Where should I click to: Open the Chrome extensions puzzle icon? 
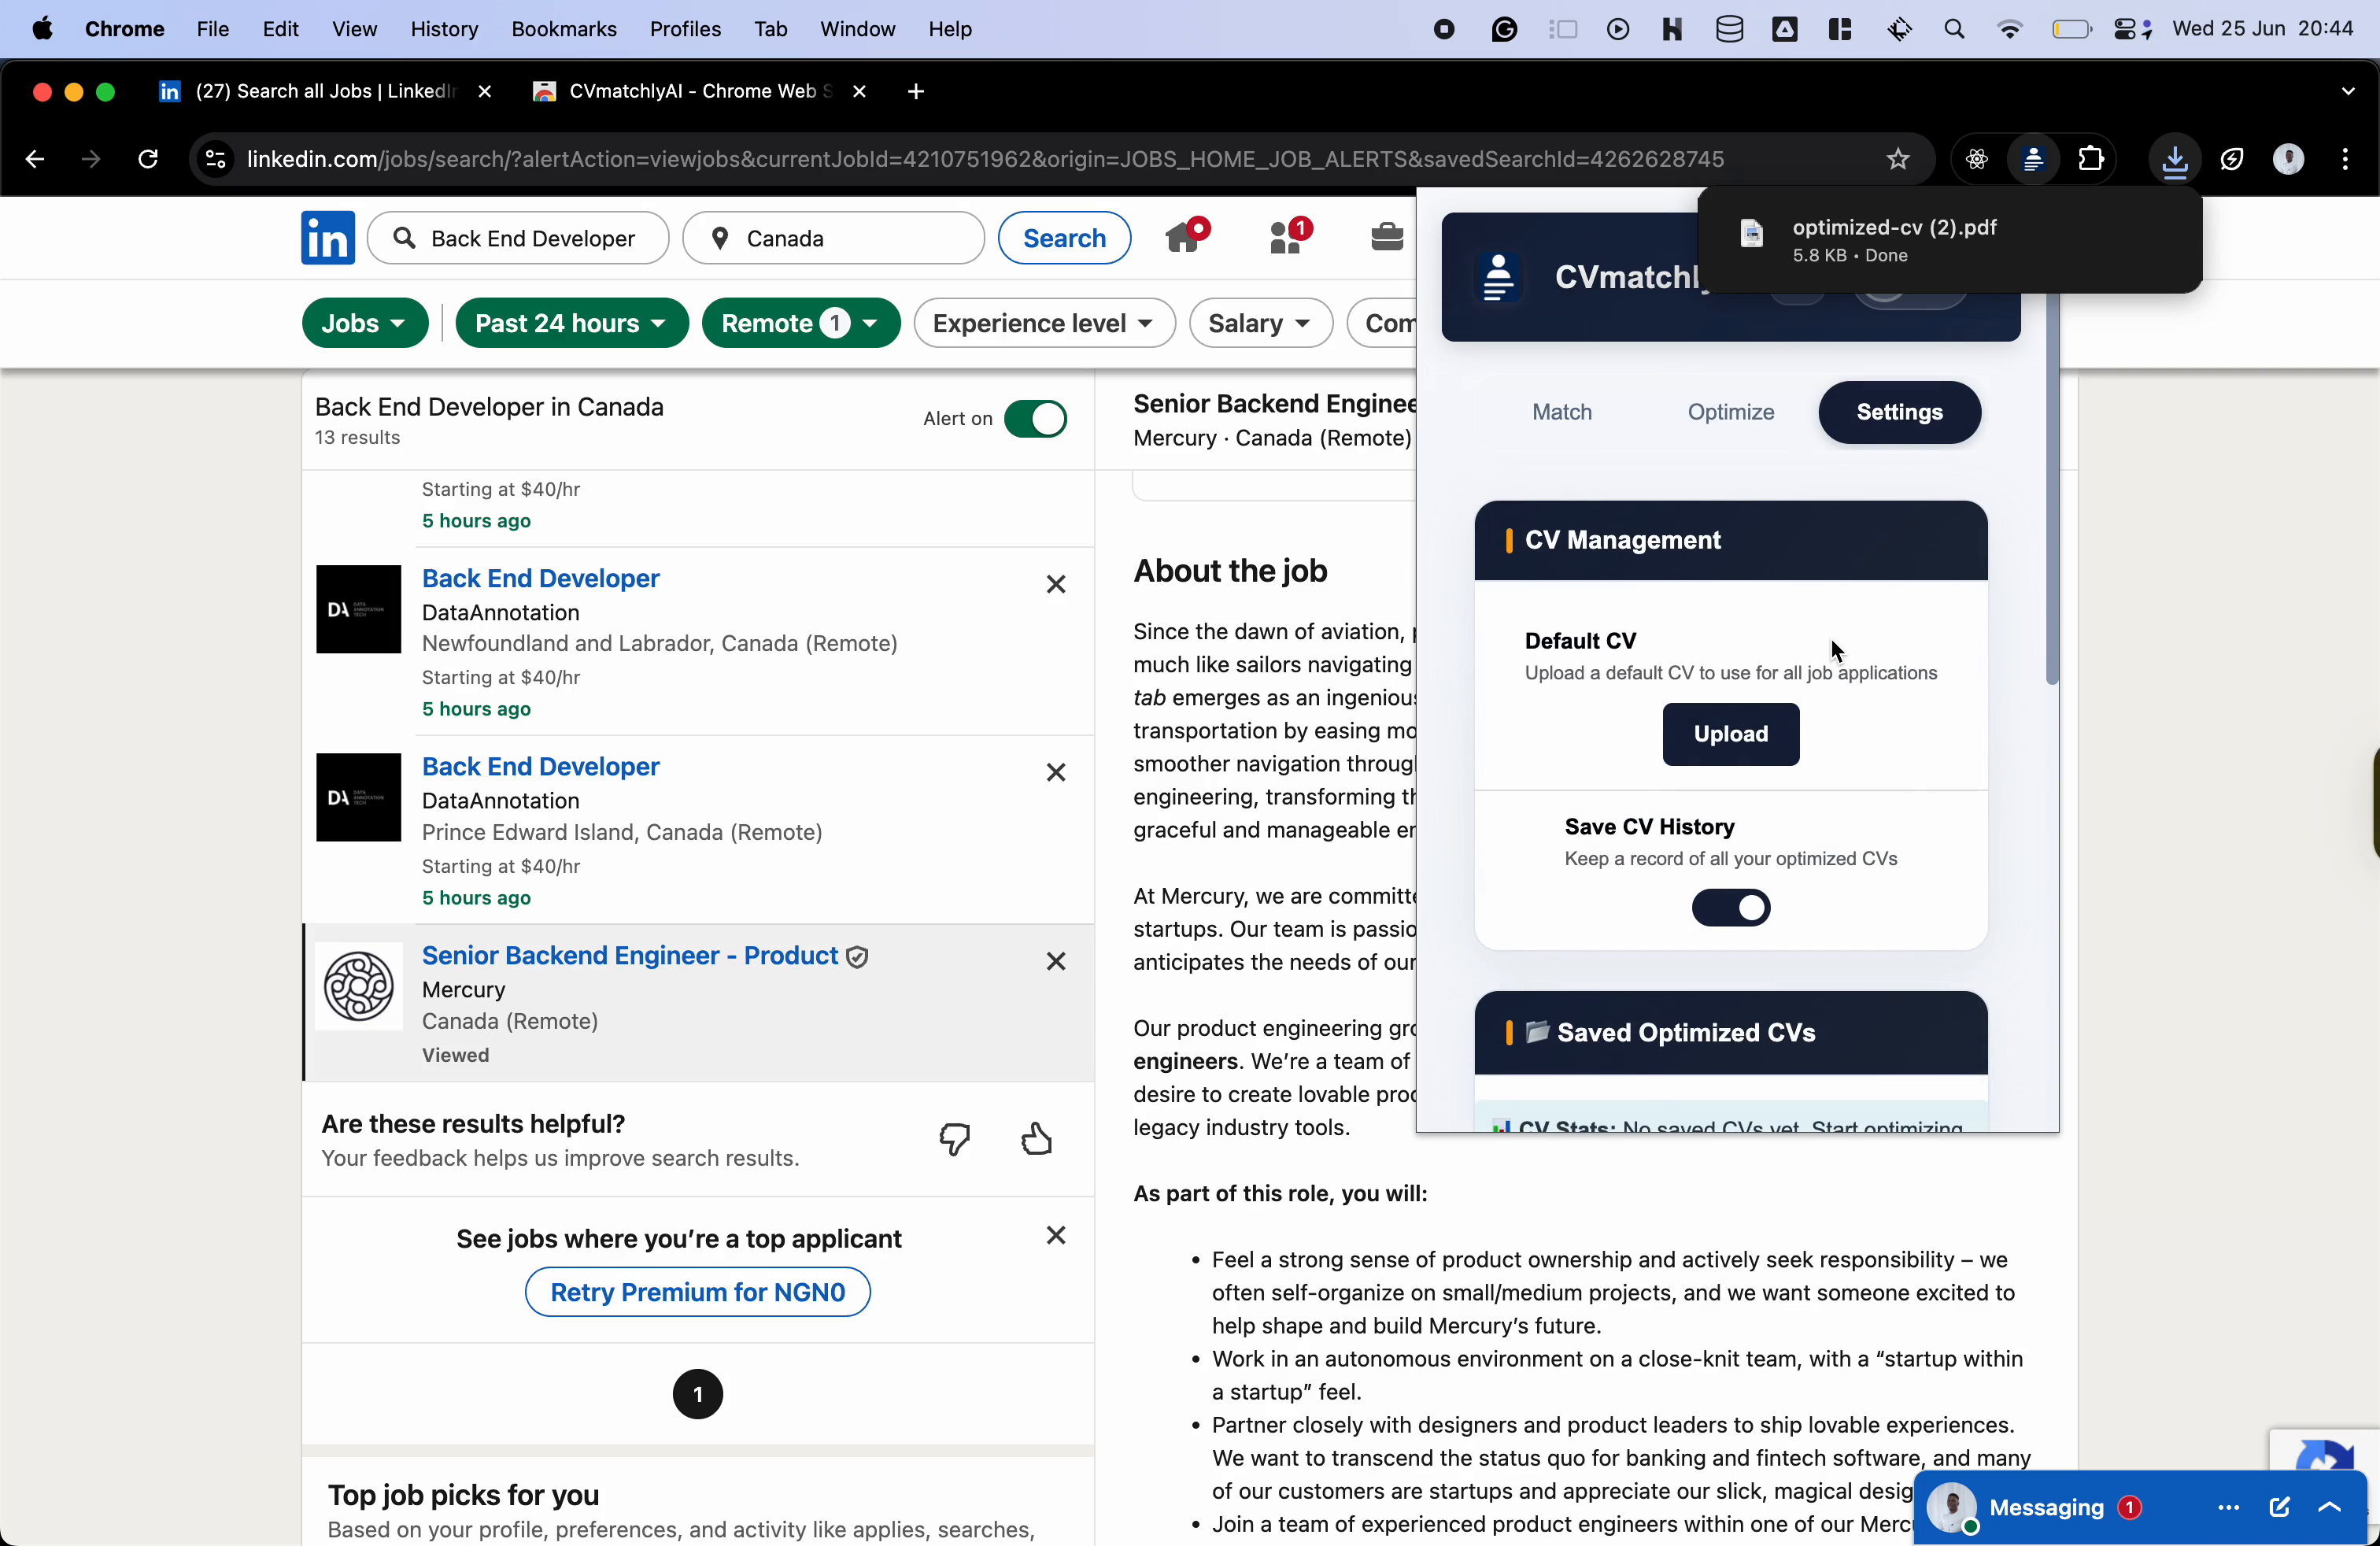click(x=2091, y=159)
